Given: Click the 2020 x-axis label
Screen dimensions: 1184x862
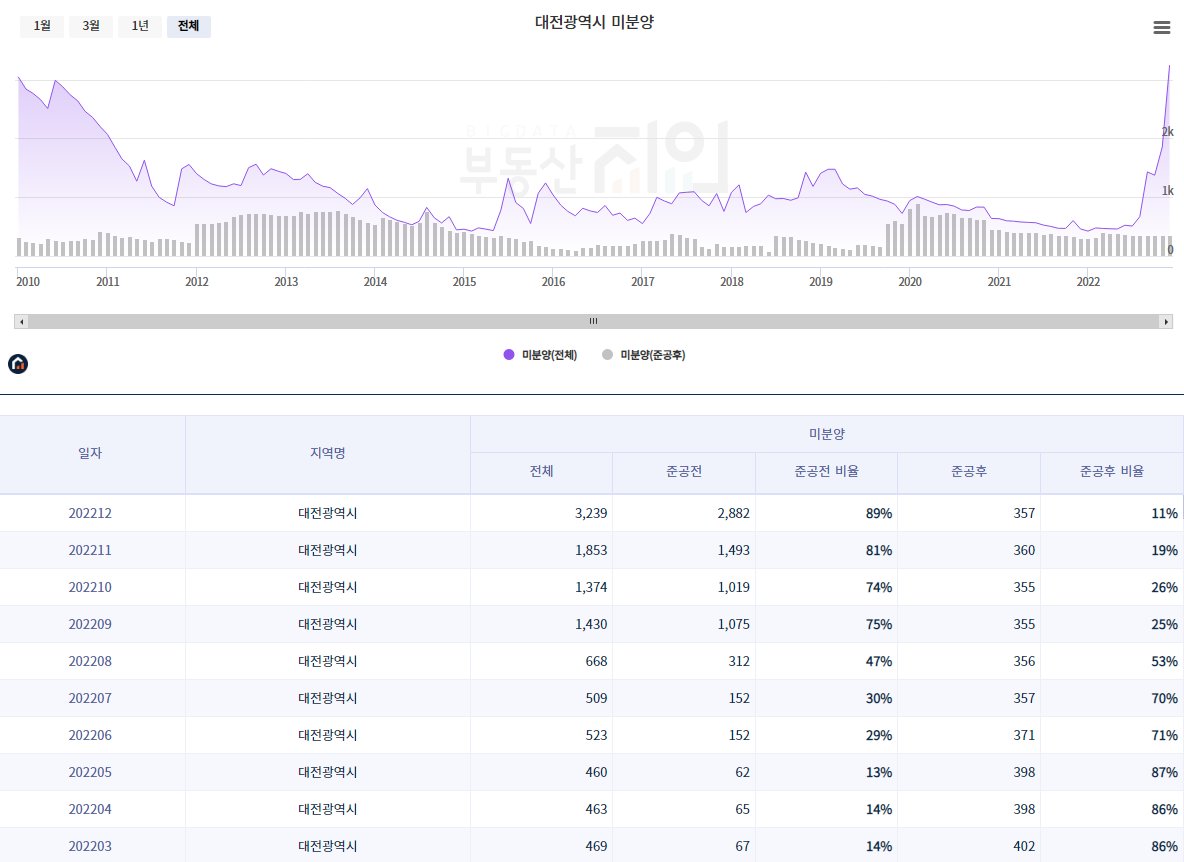Looking at the screenshot, I should click(x=910, y=282).
